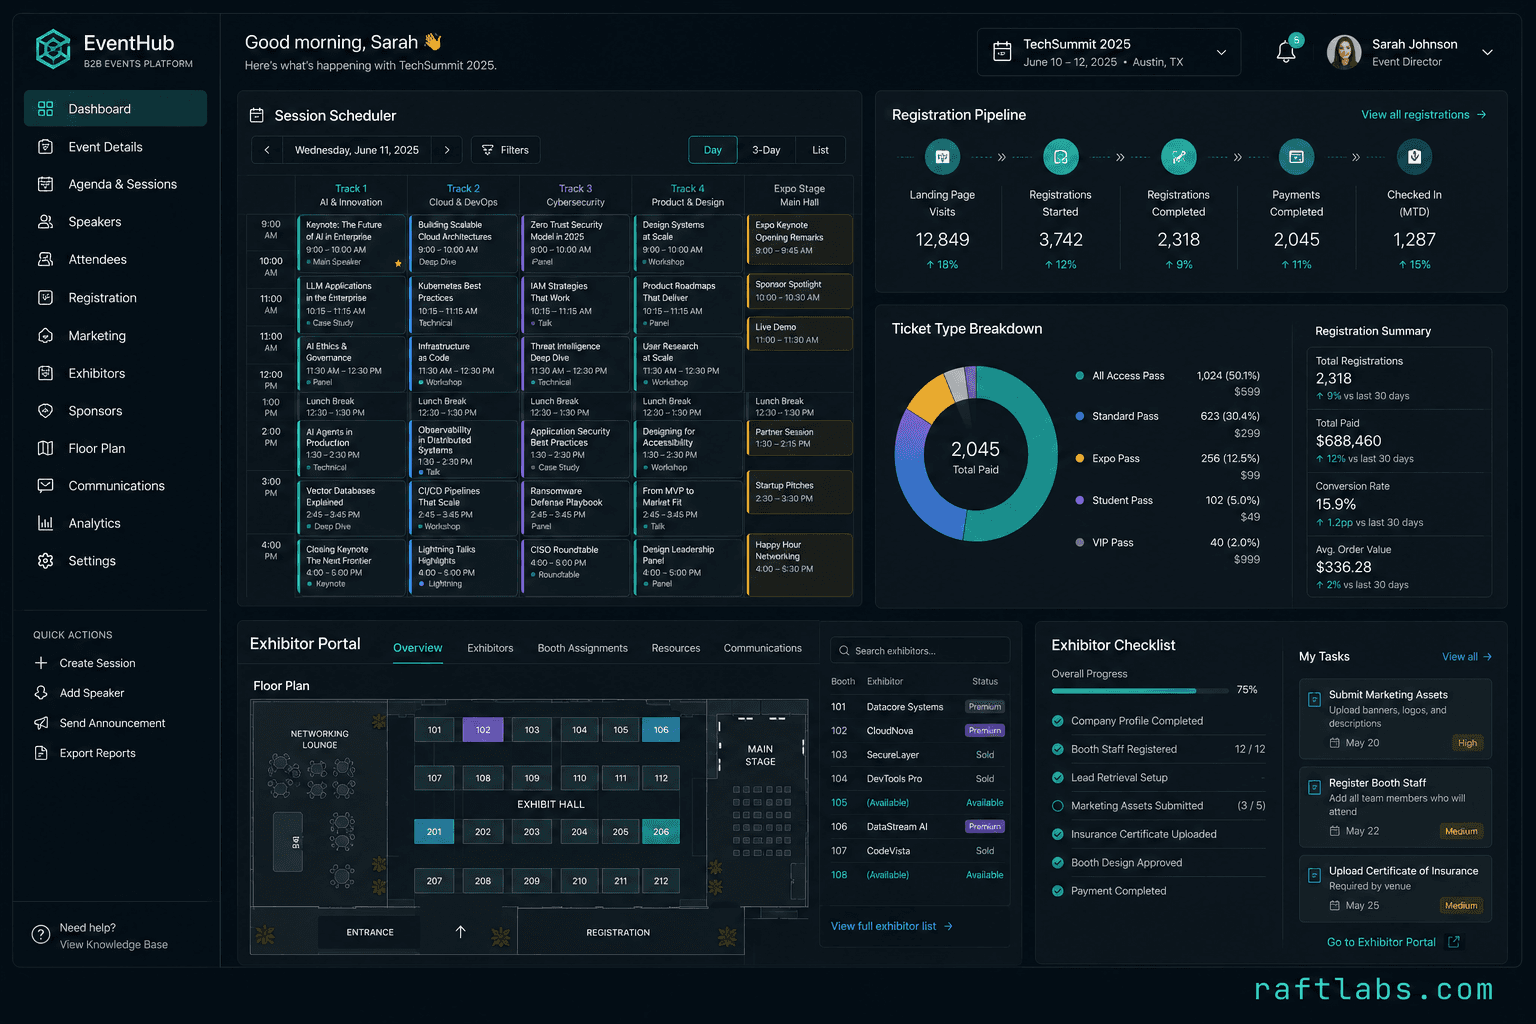Open the Resources tab
Viewport: 1536px width, 1024px height.
coord(676,648)
